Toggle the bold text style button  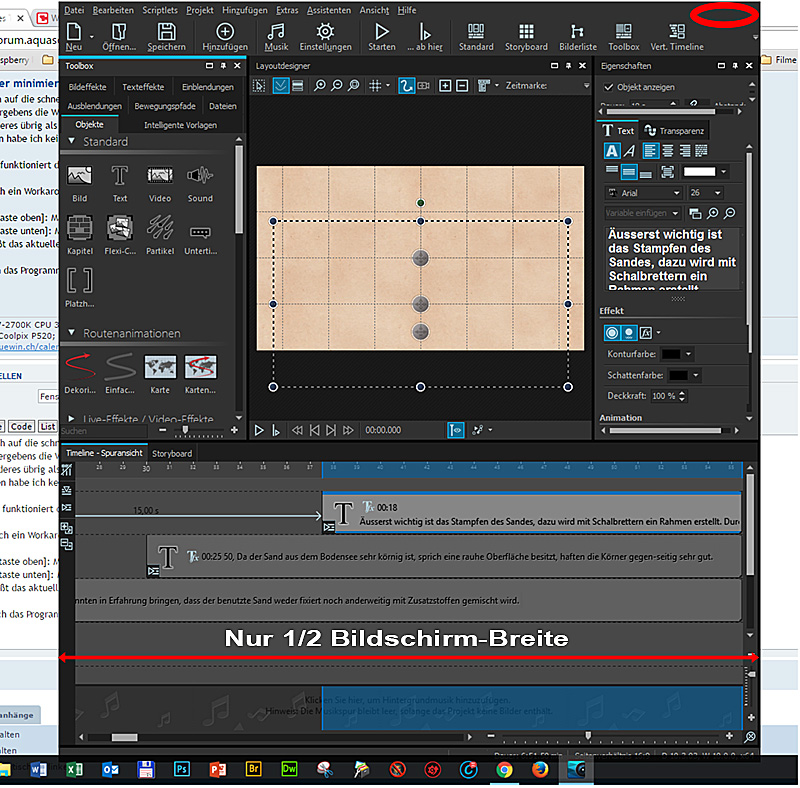612,151
